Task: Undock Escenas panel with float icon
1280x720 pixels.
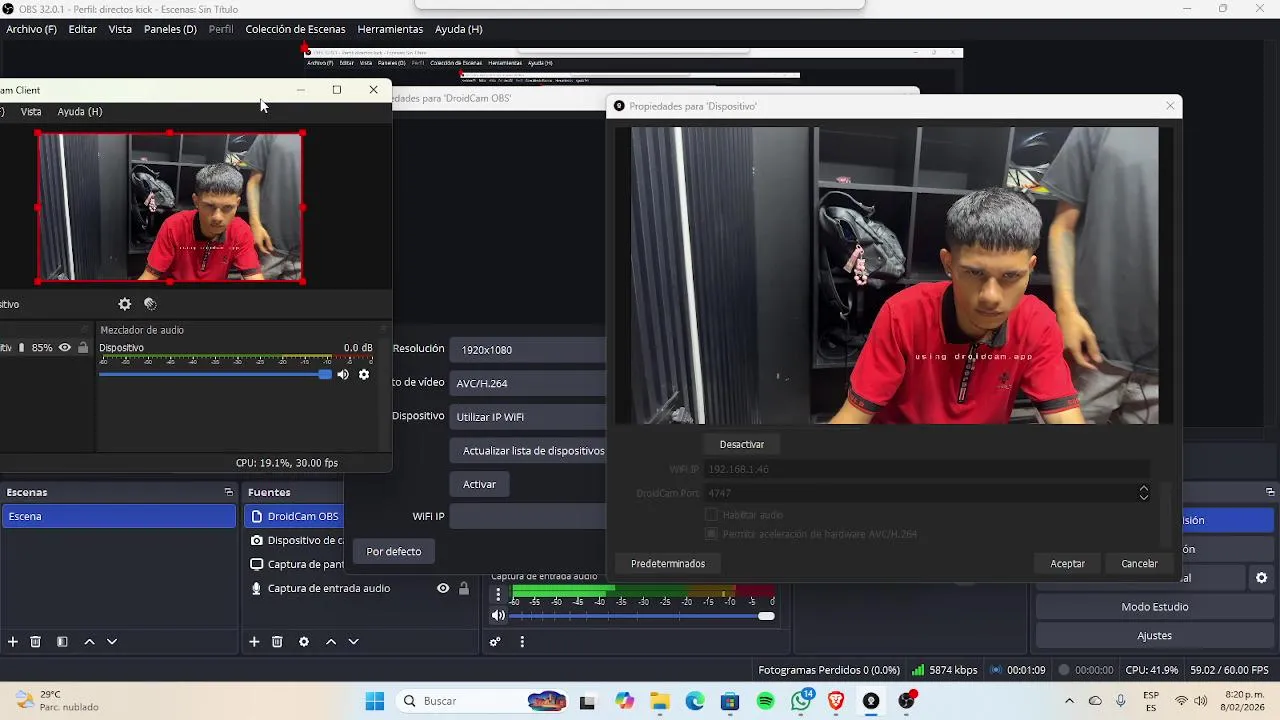Action: 228,492
